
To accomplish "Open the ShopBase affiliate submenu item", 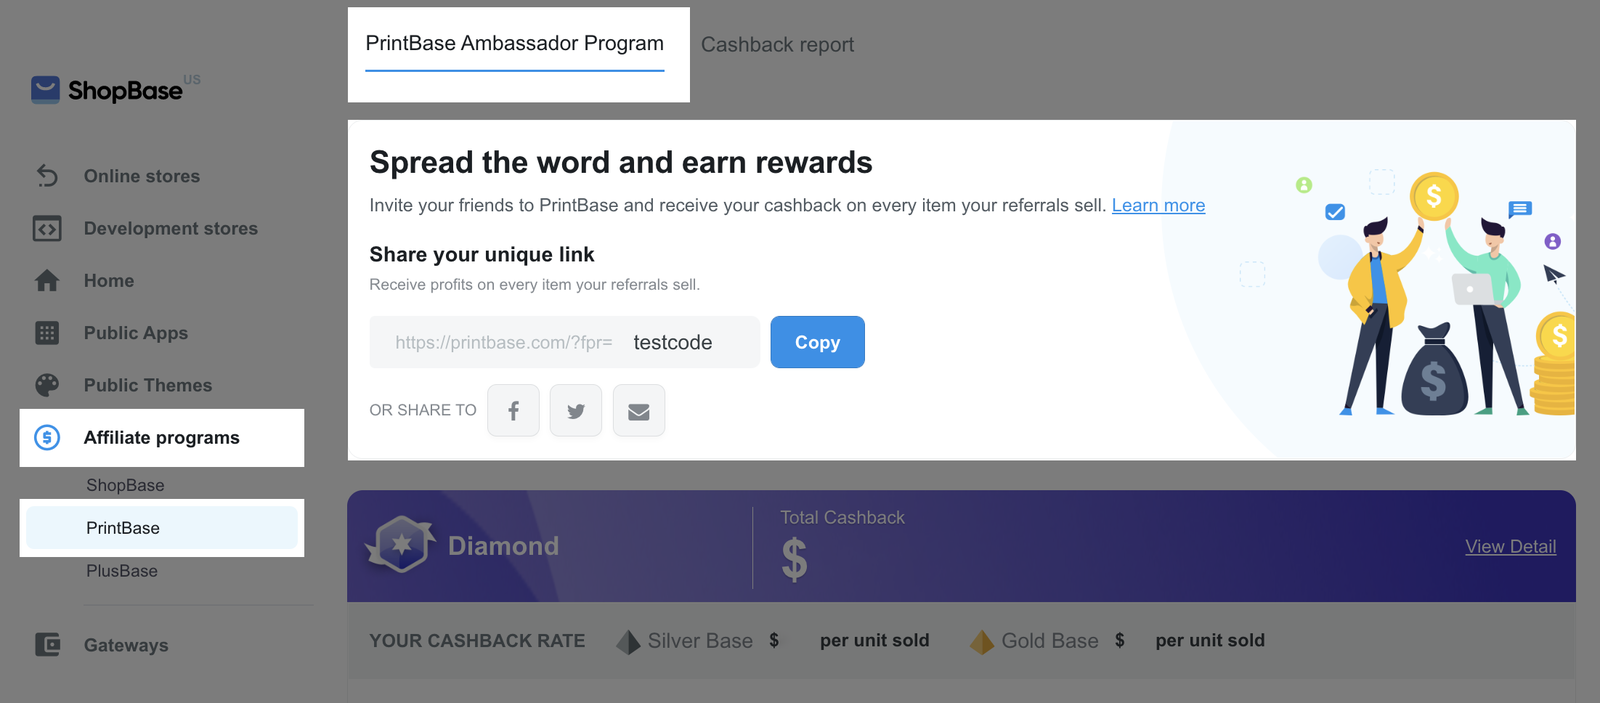I will click(125, 485).
